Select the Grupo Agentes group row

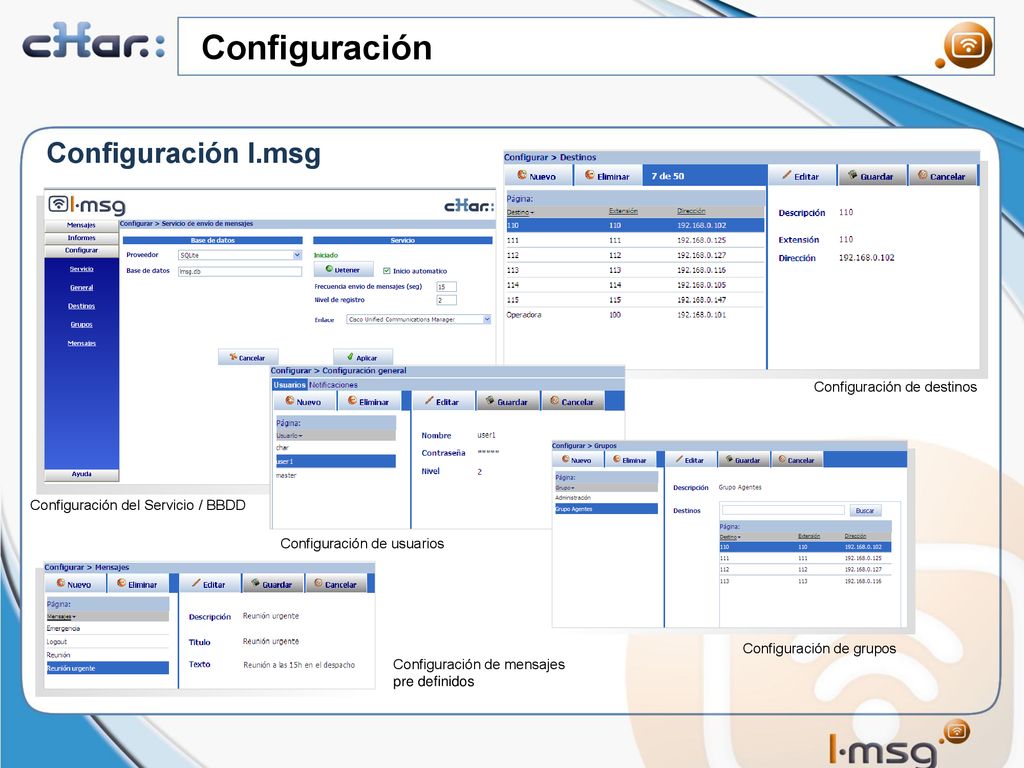606,509
